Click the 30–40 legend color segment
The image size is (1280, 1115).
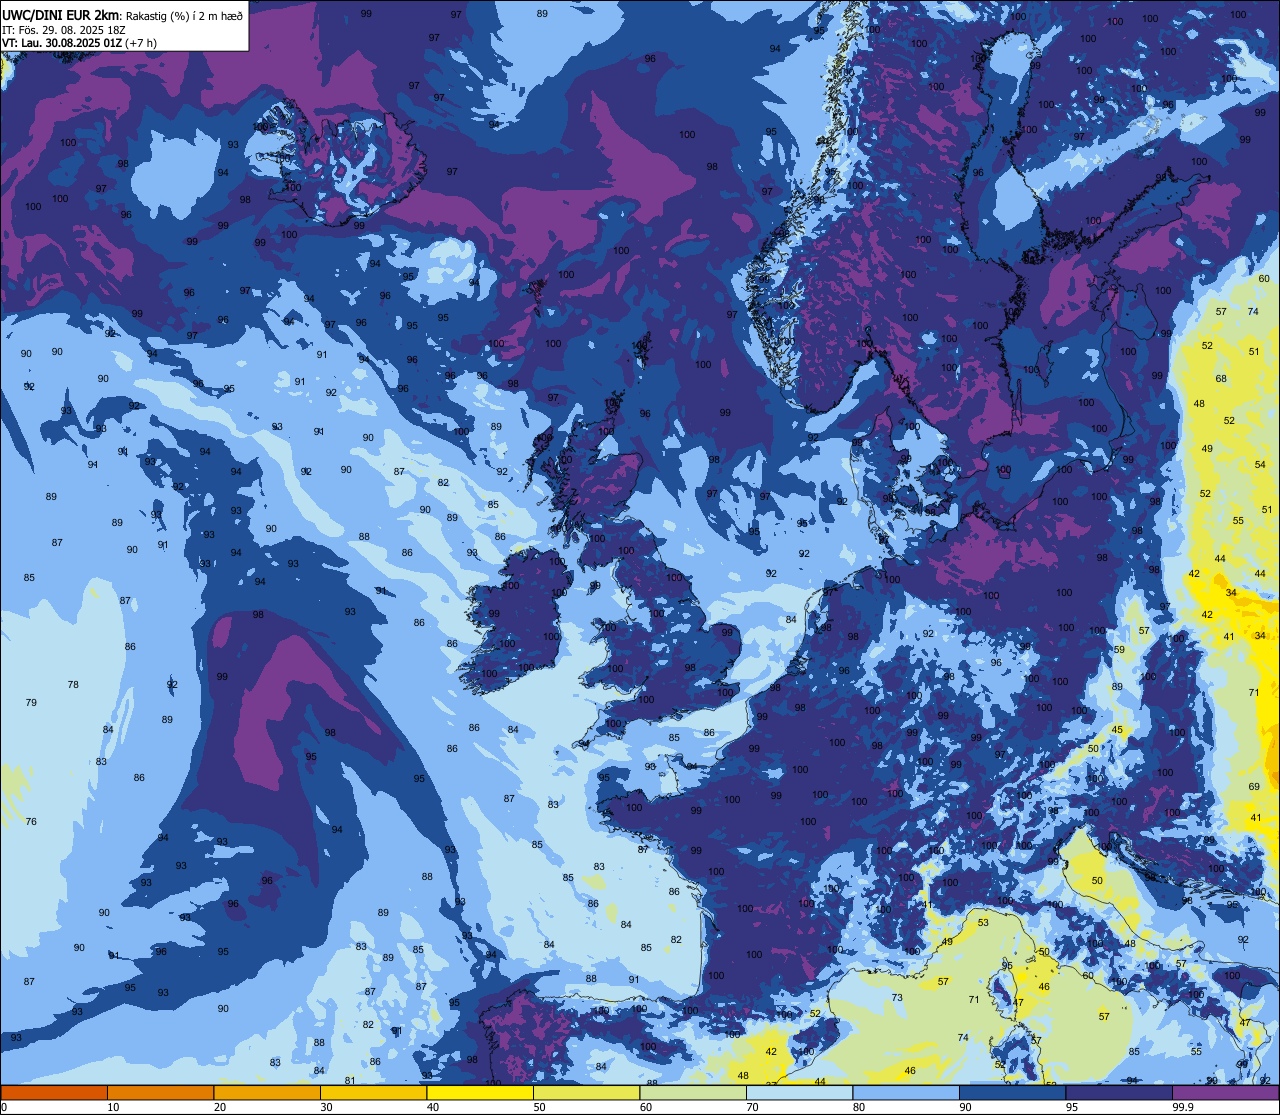click(373, 1092)
